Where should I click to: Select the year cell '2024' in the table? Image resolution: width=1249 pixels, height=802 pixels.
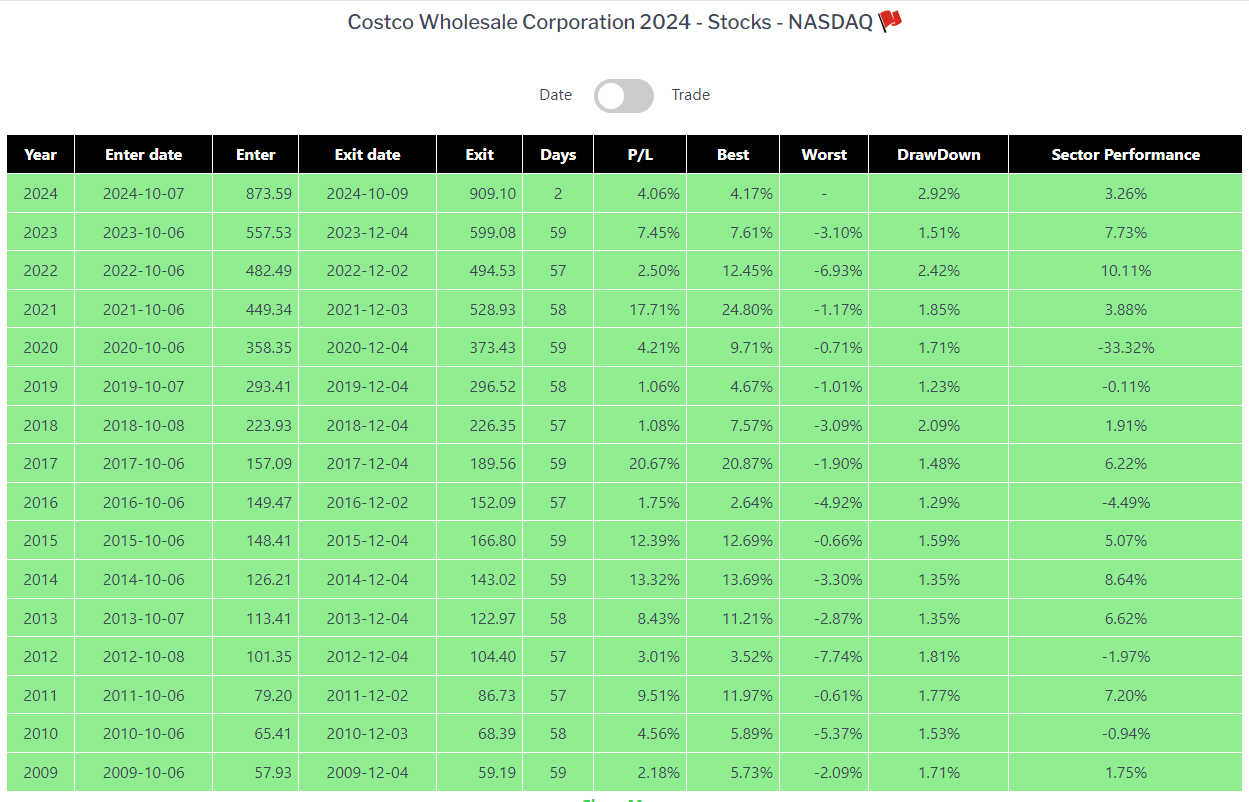click(x=41, y=194)
